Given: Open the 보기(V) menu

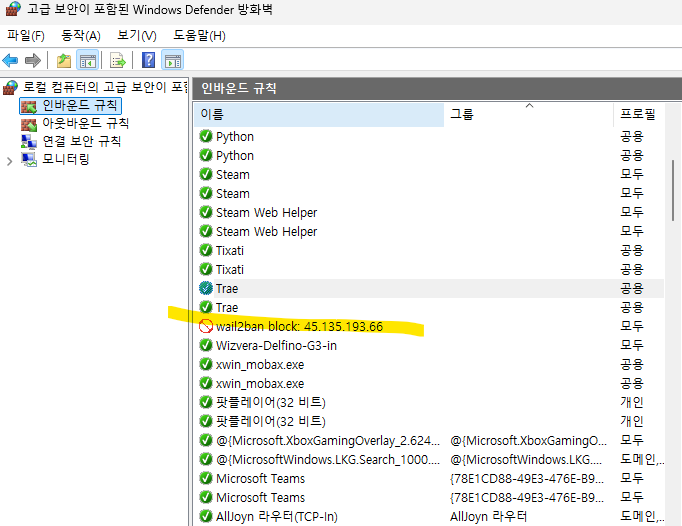Looking at the screenshot, I should 137,36.
